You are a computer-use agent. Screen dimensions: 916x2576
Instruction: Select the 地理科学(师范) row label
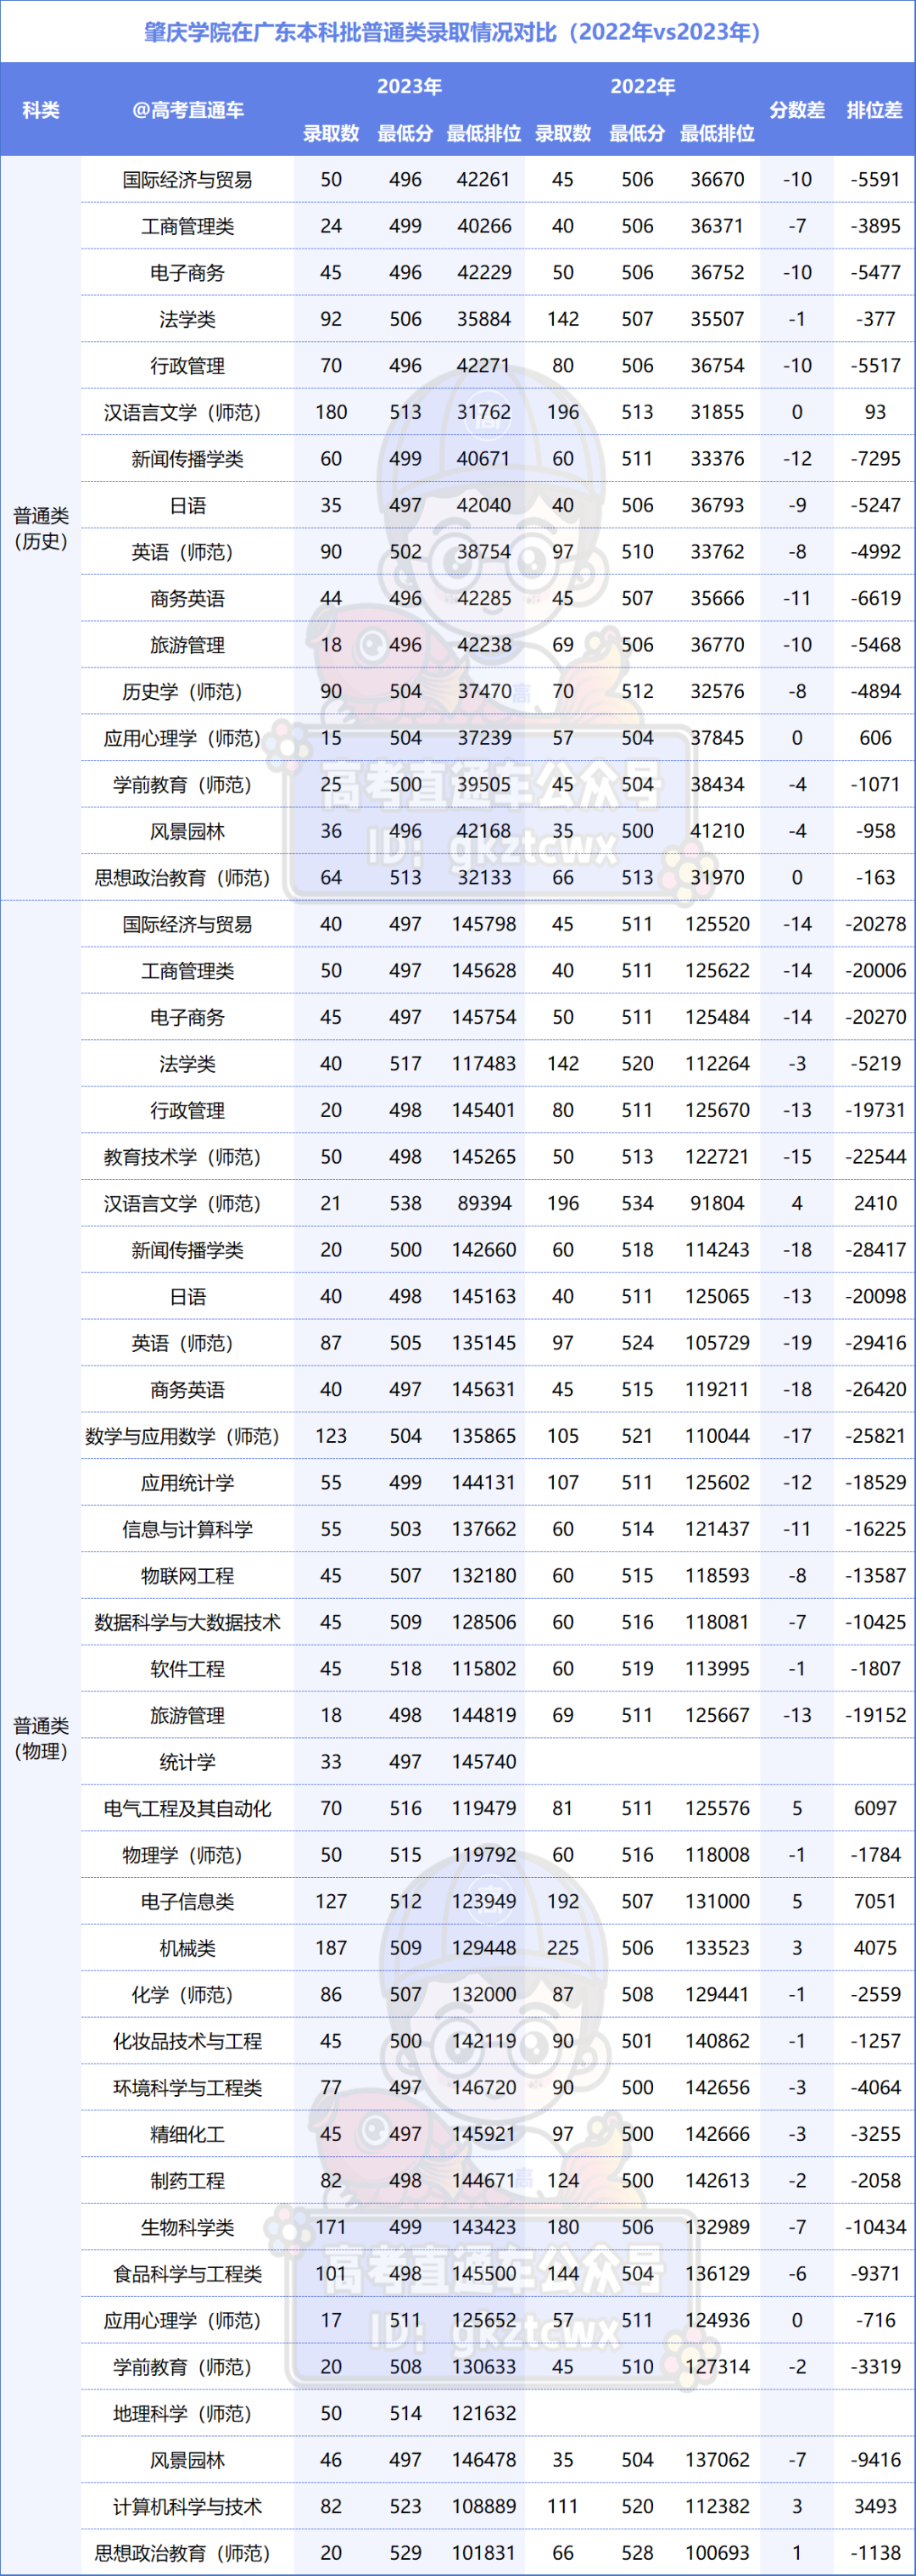click(x=188, y=2413)
